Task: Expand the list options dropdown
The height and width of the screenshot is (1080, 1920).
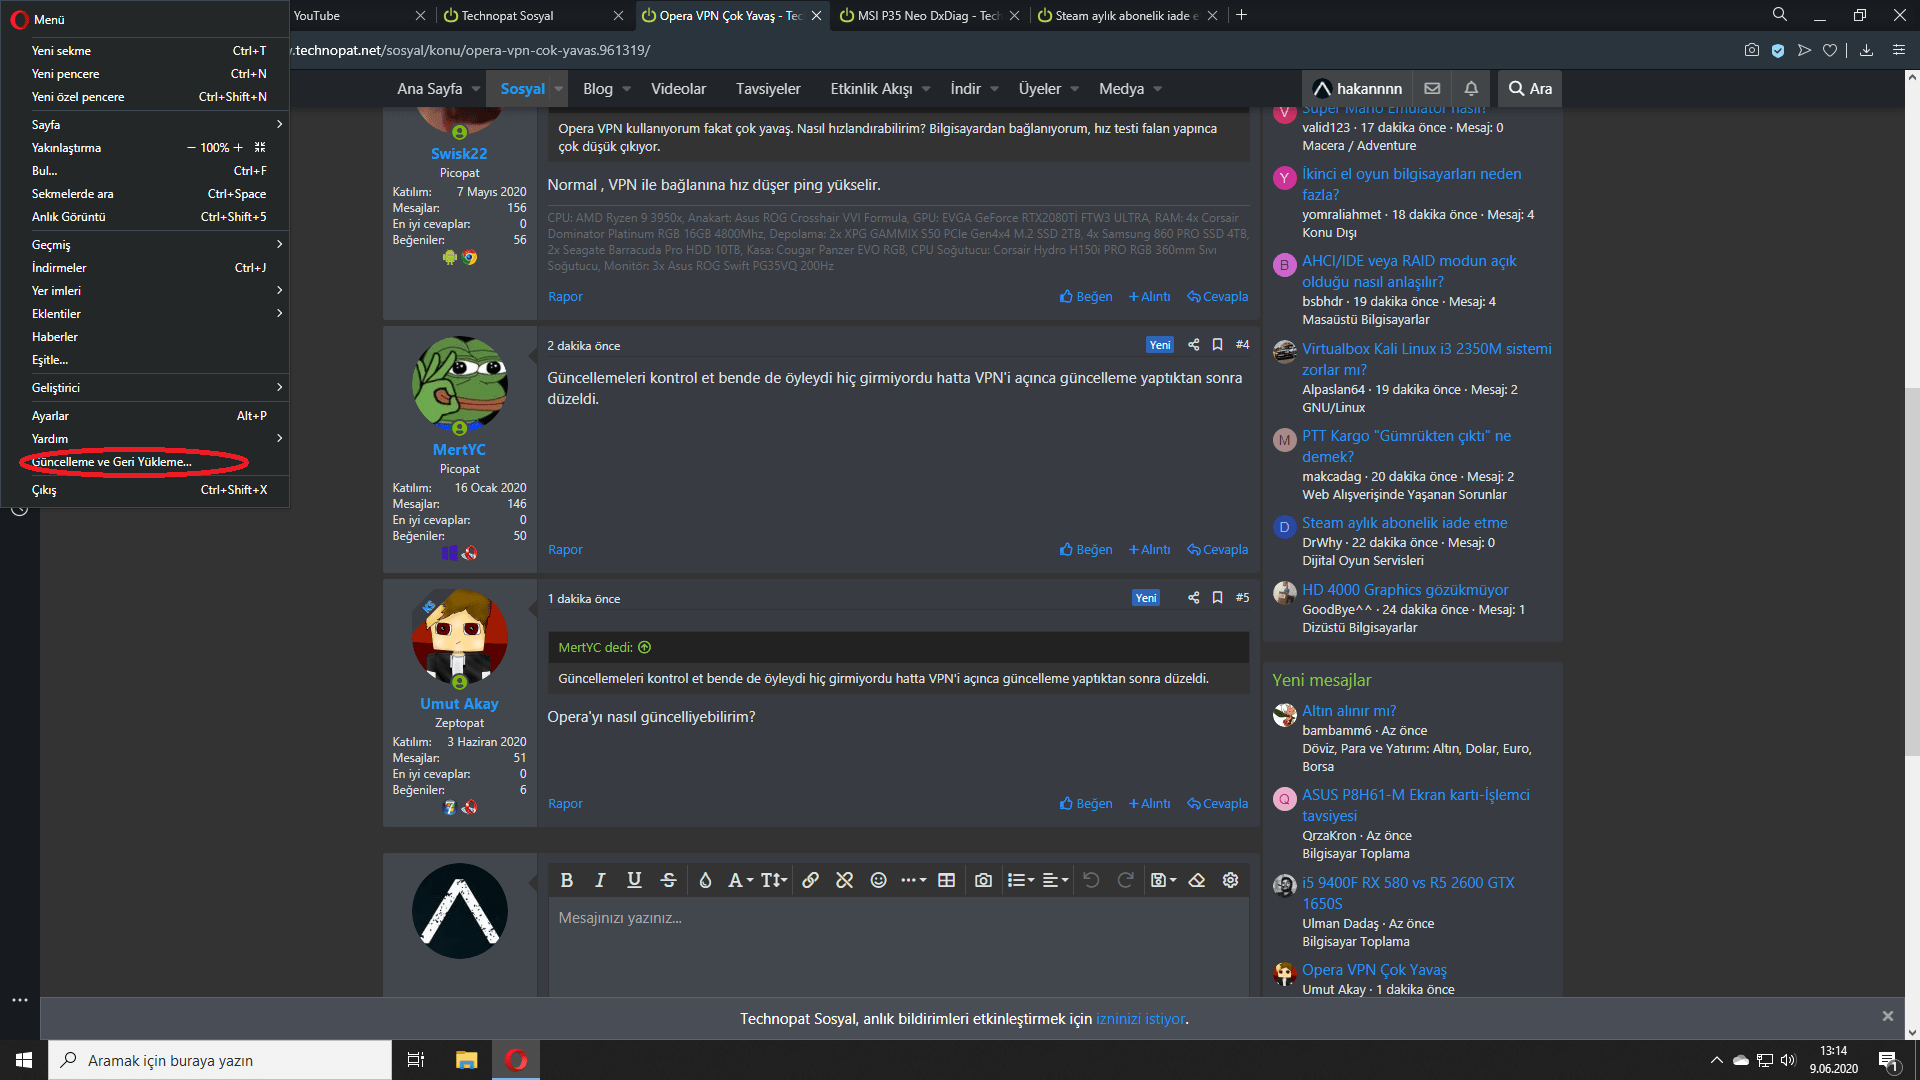Action: pos(1021,880)
